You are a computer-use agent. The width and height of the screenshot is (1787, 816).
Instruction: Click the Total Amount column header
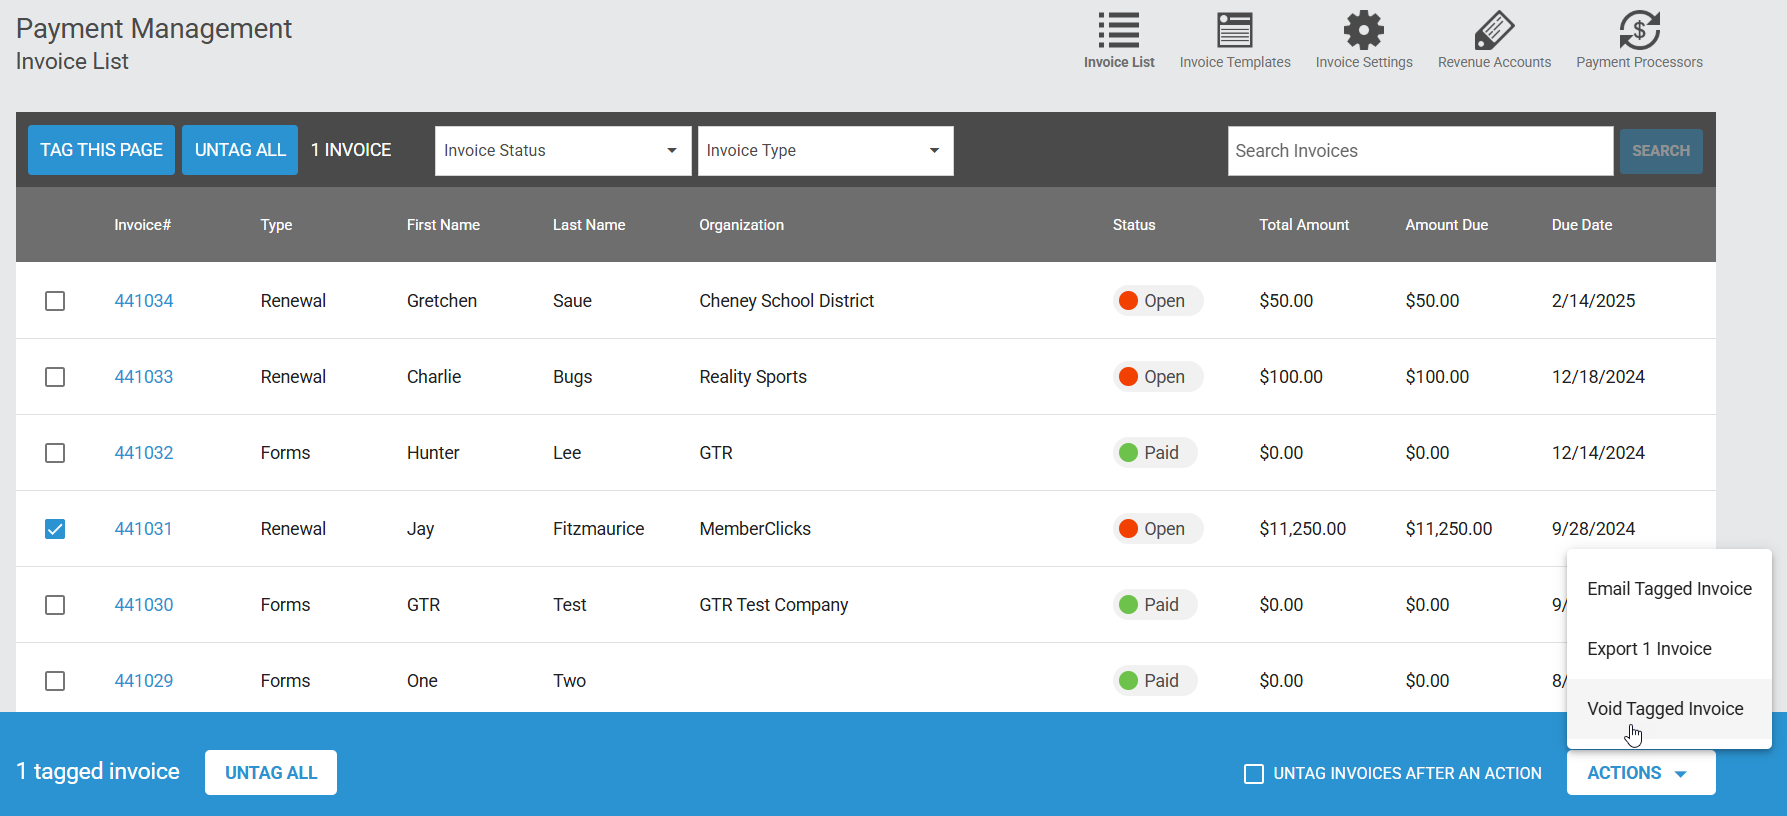1304,225
